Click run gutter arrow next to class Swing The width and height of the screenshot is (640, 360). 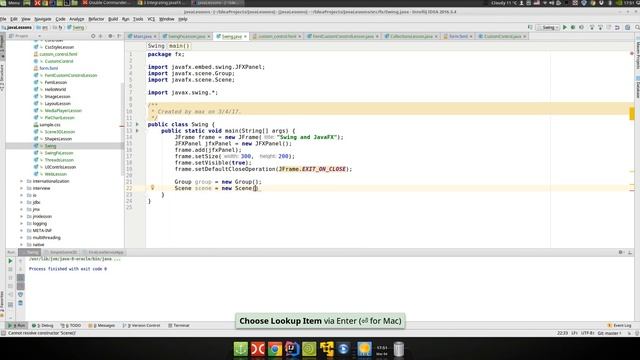click(x=137, y=124)
